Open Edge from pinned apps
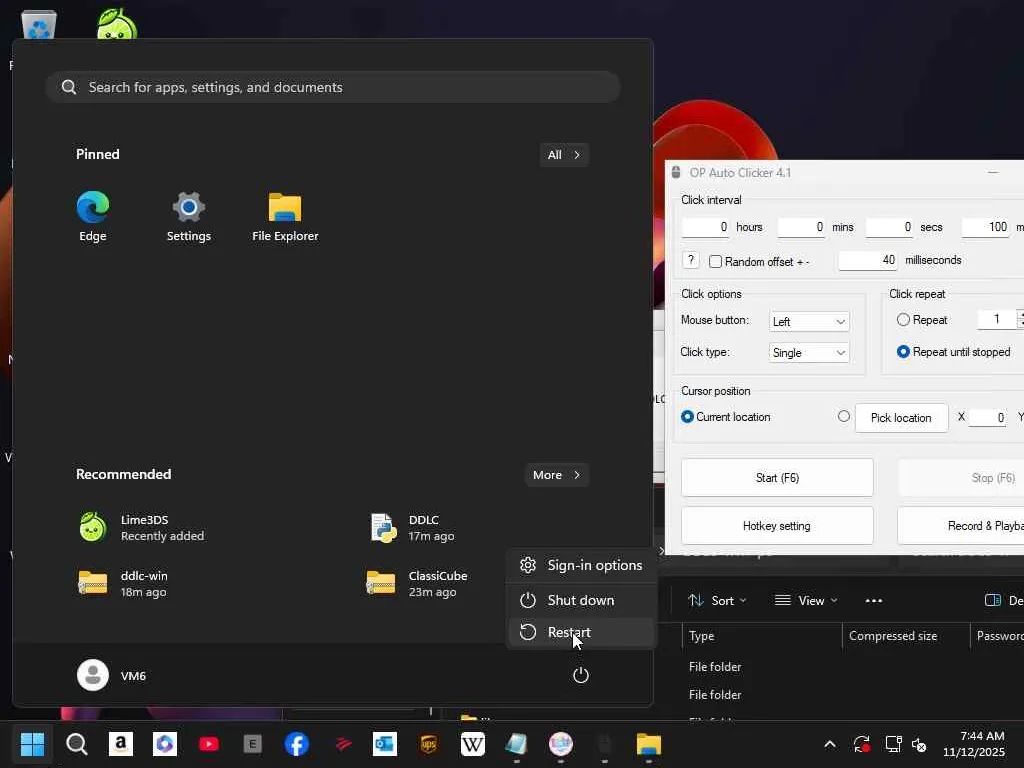This screenshot has height=768, width=1024. 93,217
